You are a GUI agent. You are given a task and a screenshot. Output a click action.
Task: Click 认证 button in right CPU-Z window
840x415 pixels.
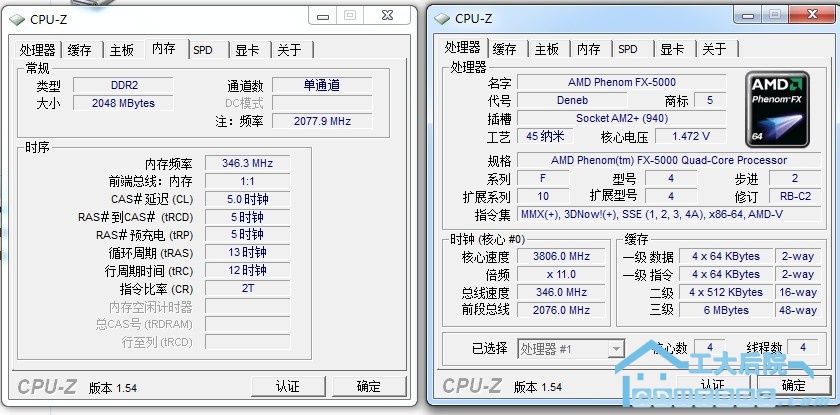713,386
